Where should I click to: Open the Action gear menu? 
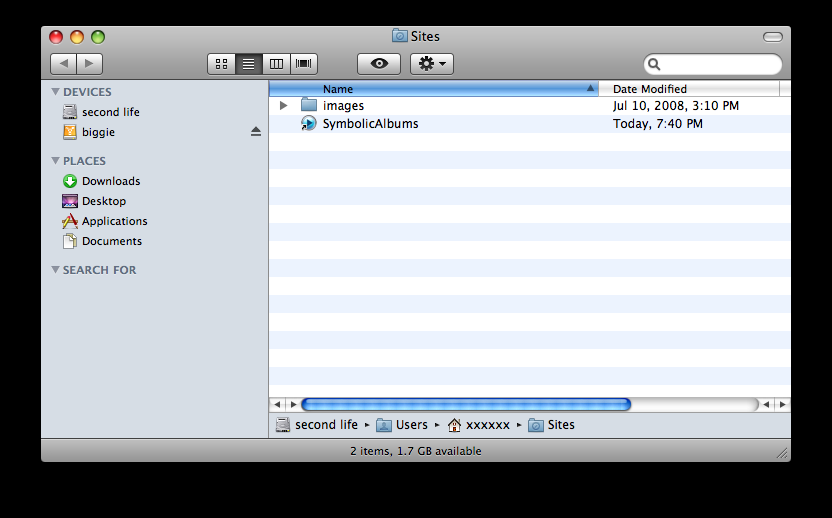click(x=432, y=64)
